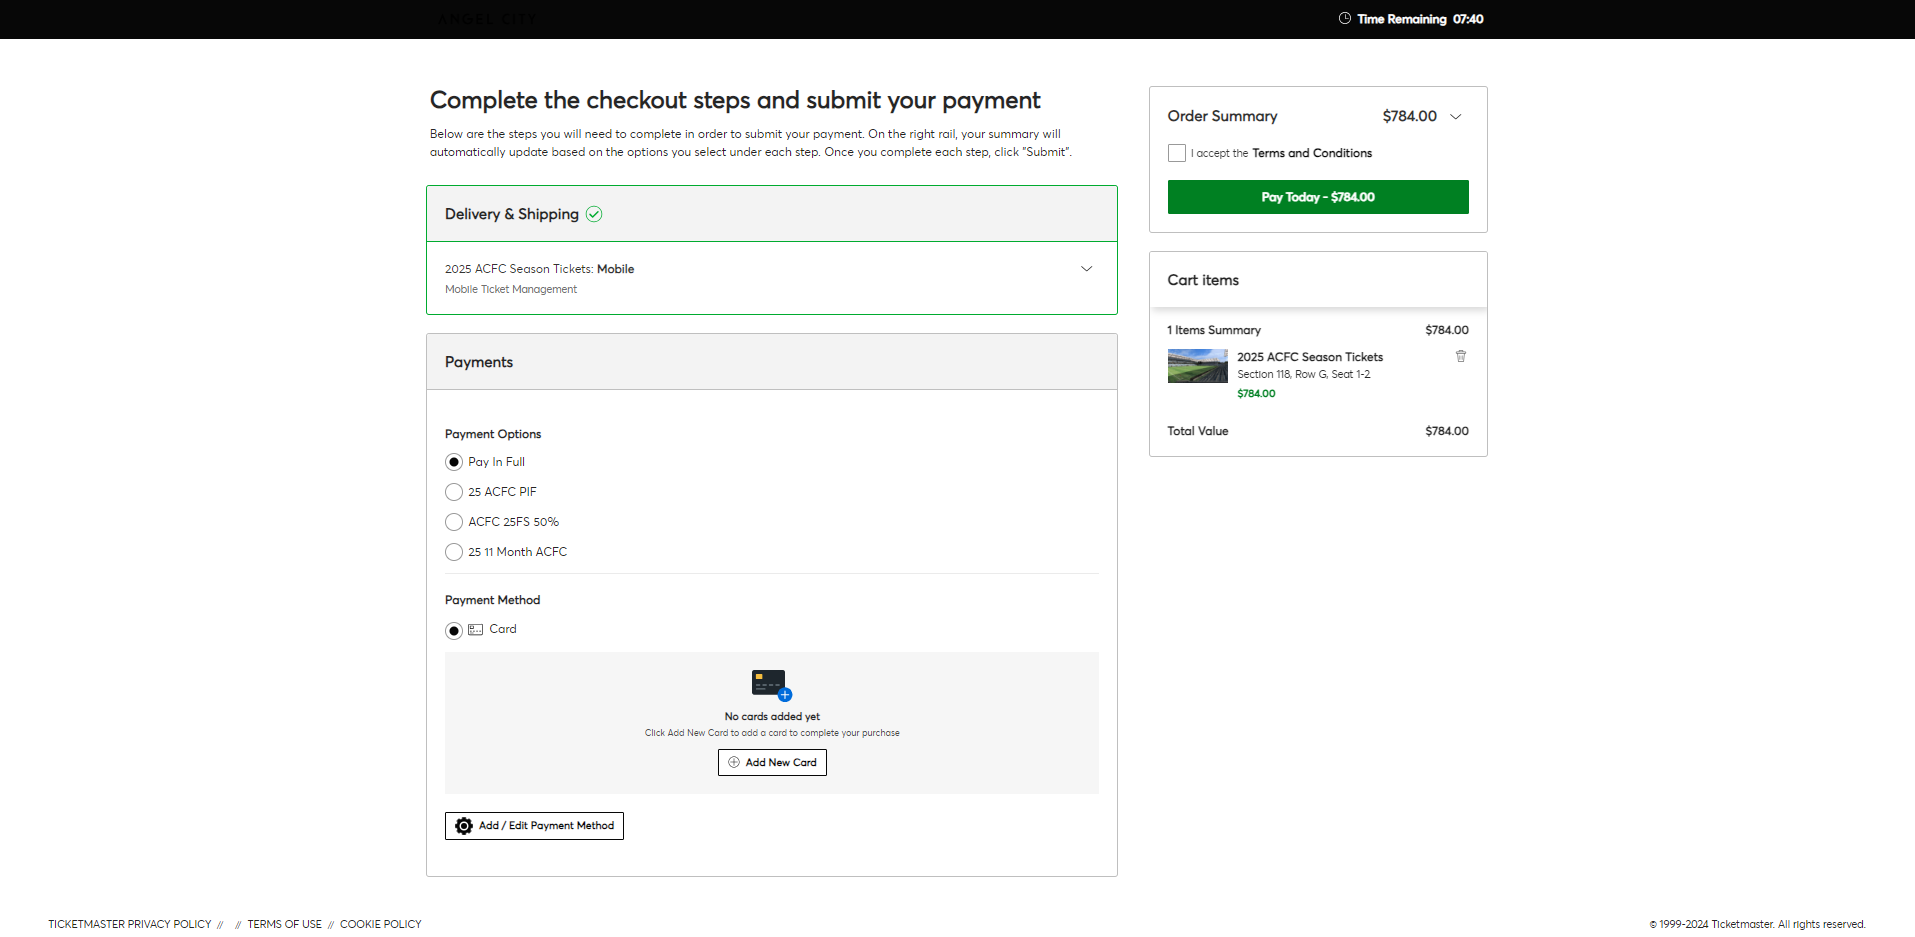Click the green $784.00 item price
This screenshot has height=937, width=1915.
pos(1256,393)
